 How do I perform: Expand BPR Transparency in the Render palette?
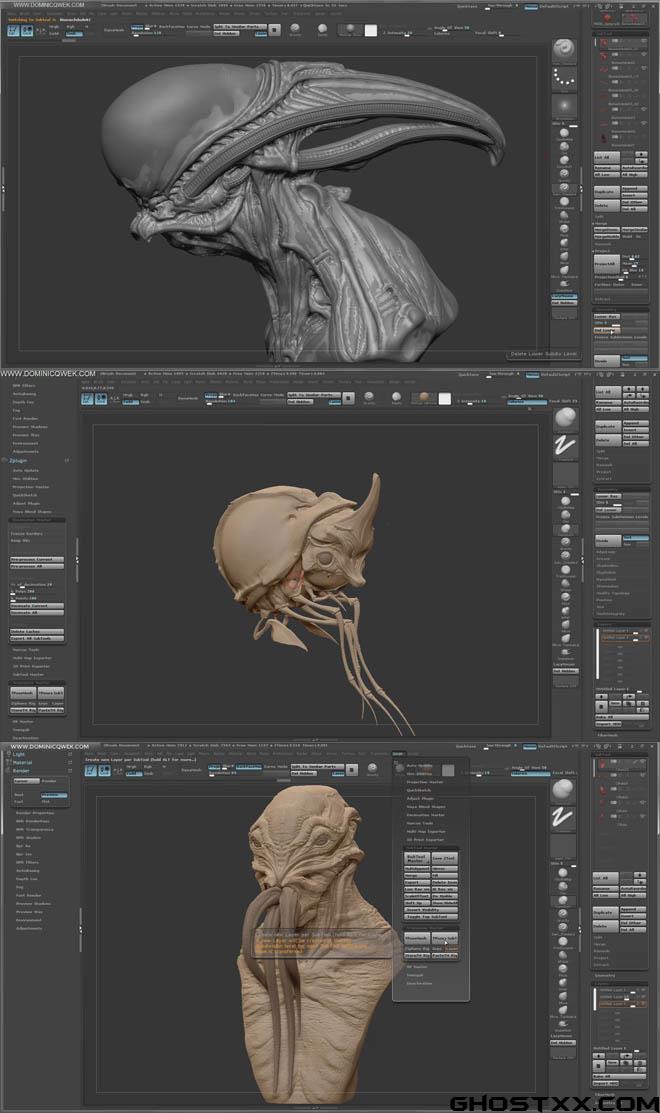(x=35, y=829)
